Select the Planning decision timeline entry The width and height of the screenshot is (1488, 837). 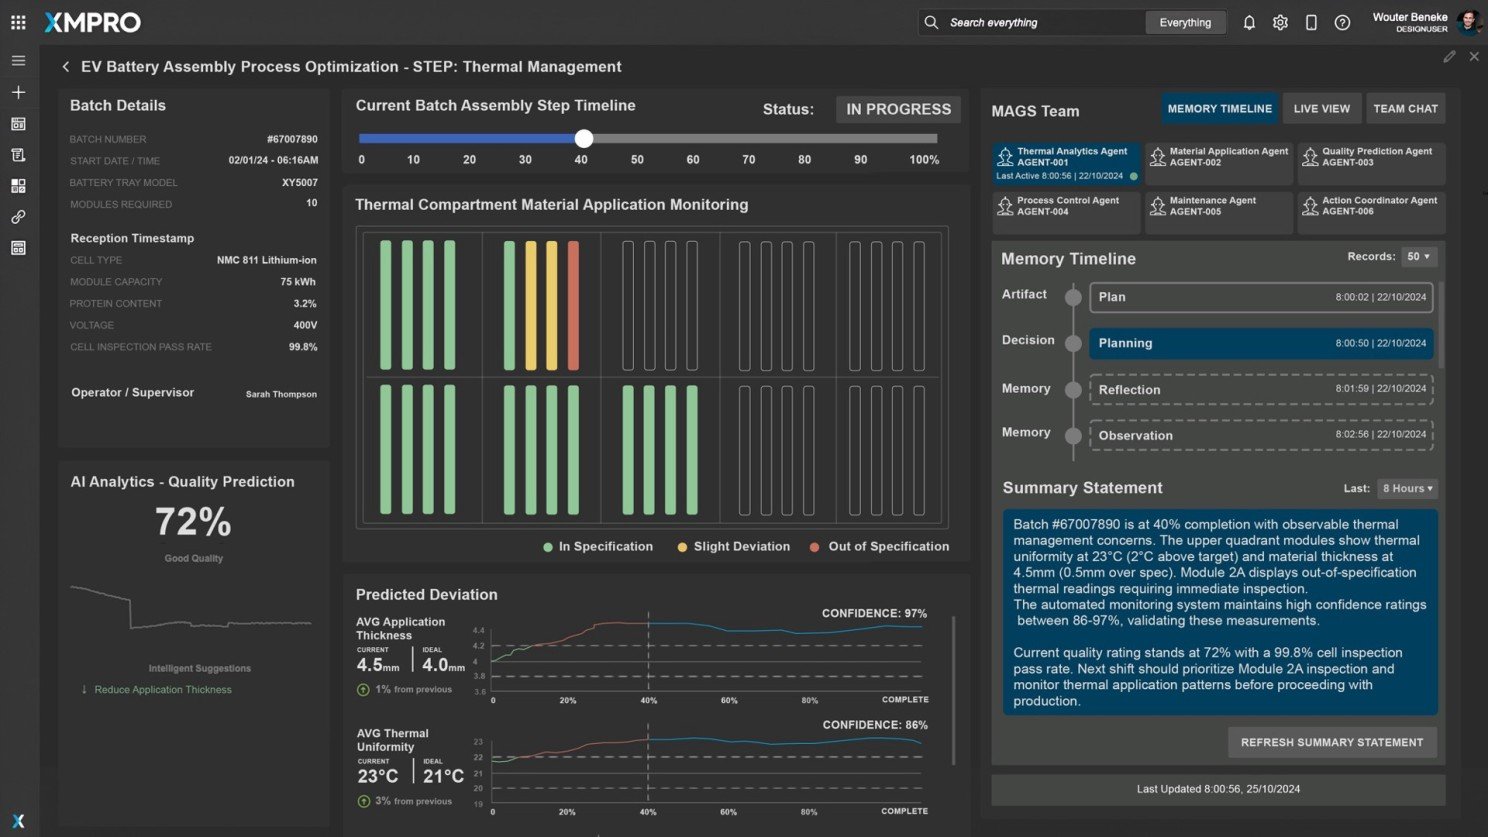coord(1260,343)
